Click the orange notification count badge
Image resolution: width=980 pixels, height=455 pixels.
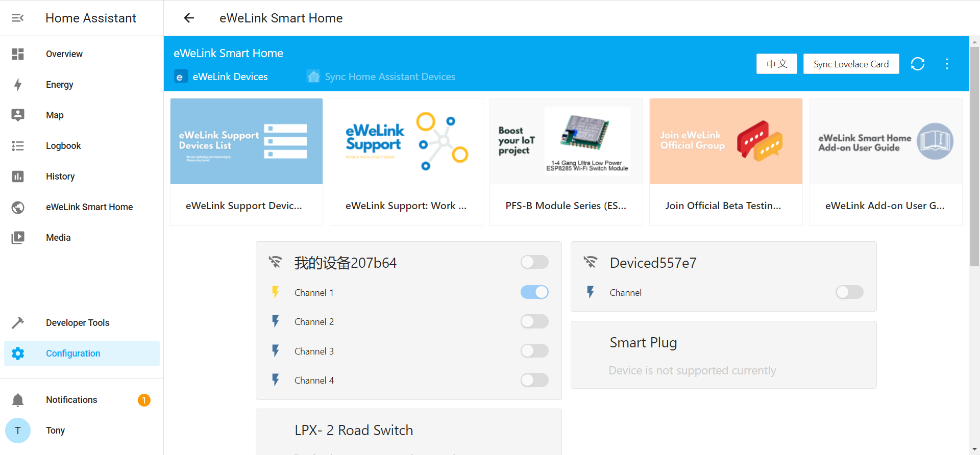144,400
